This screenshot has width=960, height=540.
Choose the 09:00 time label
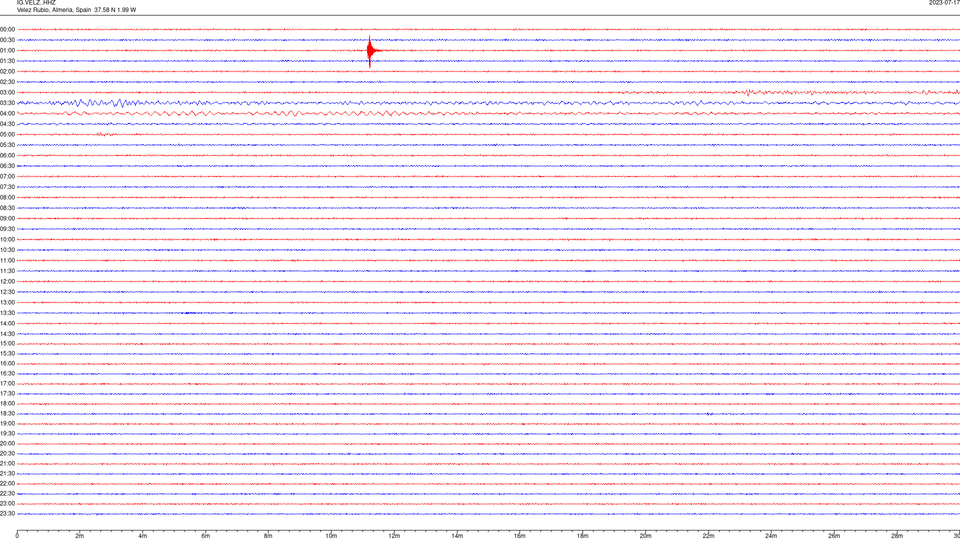7,219
